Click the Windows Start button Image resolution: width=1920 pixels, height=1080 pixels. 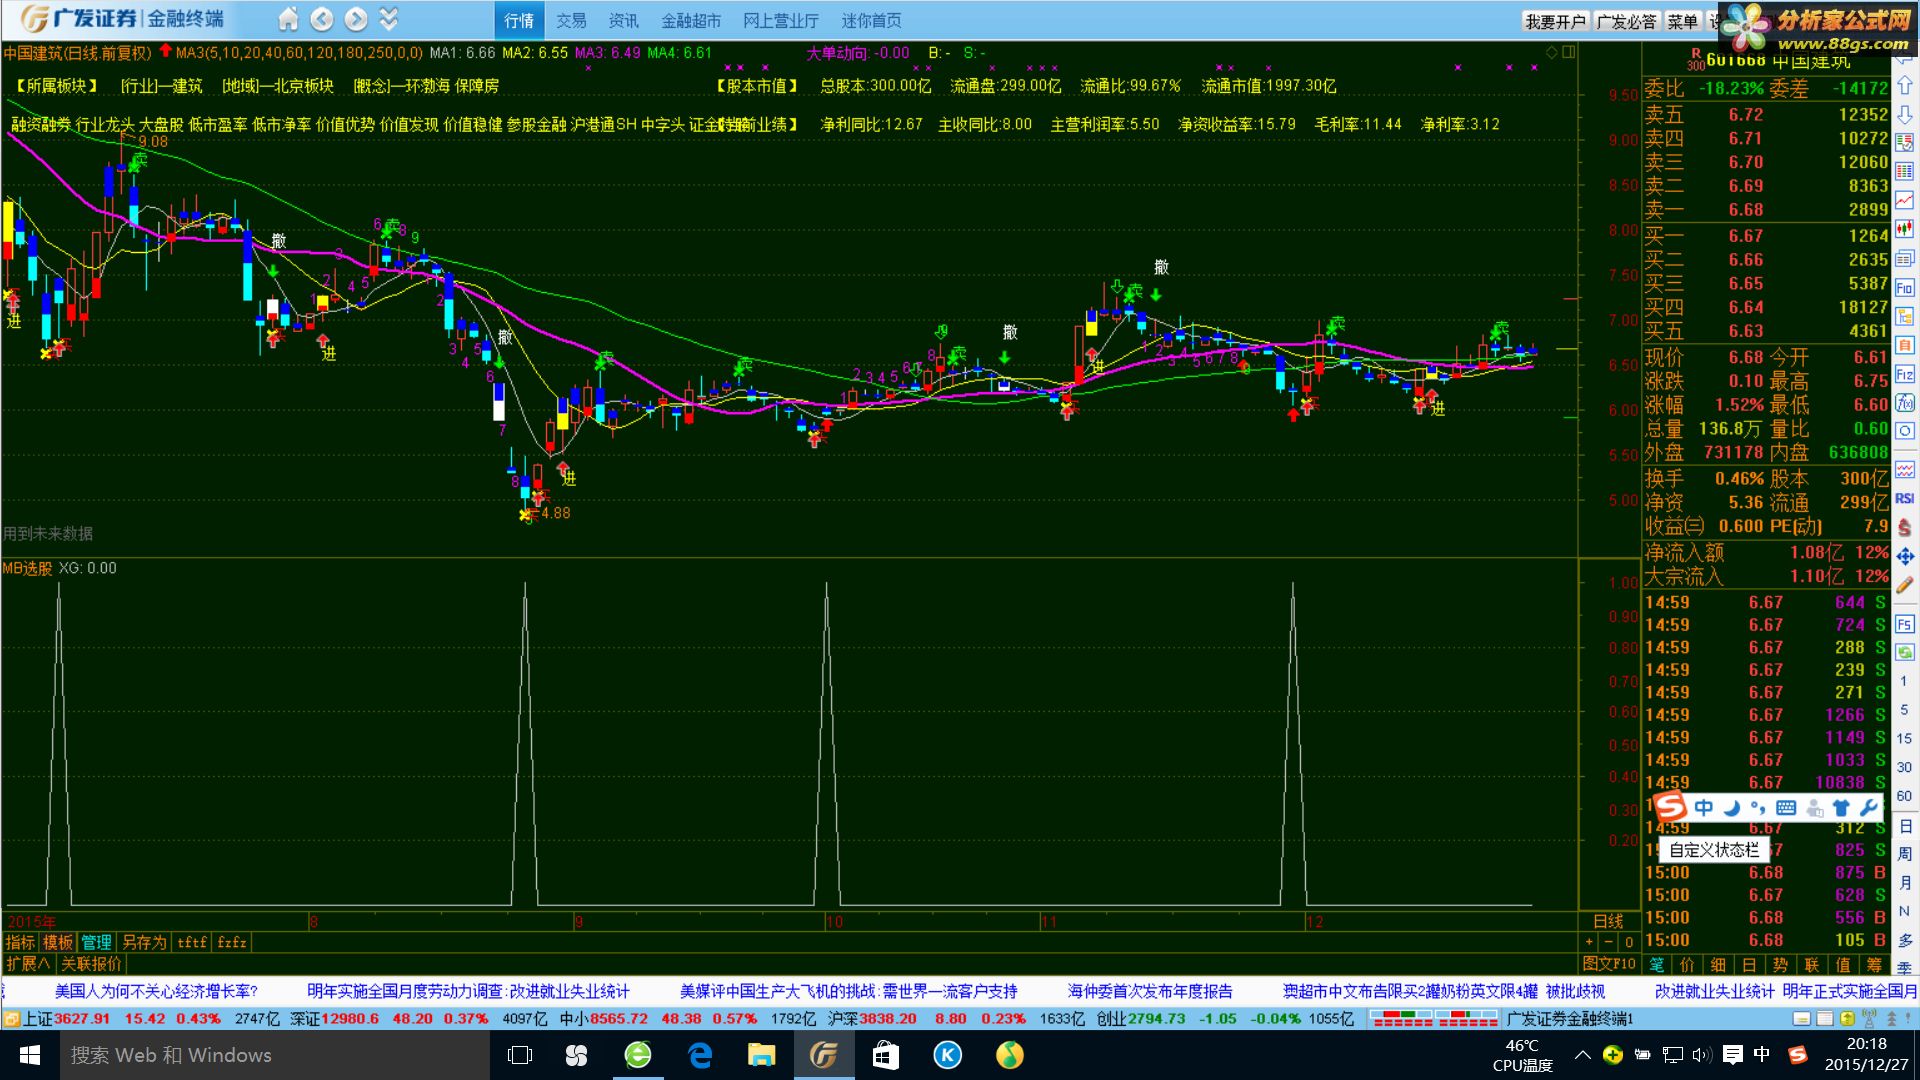click(30, 1055)
